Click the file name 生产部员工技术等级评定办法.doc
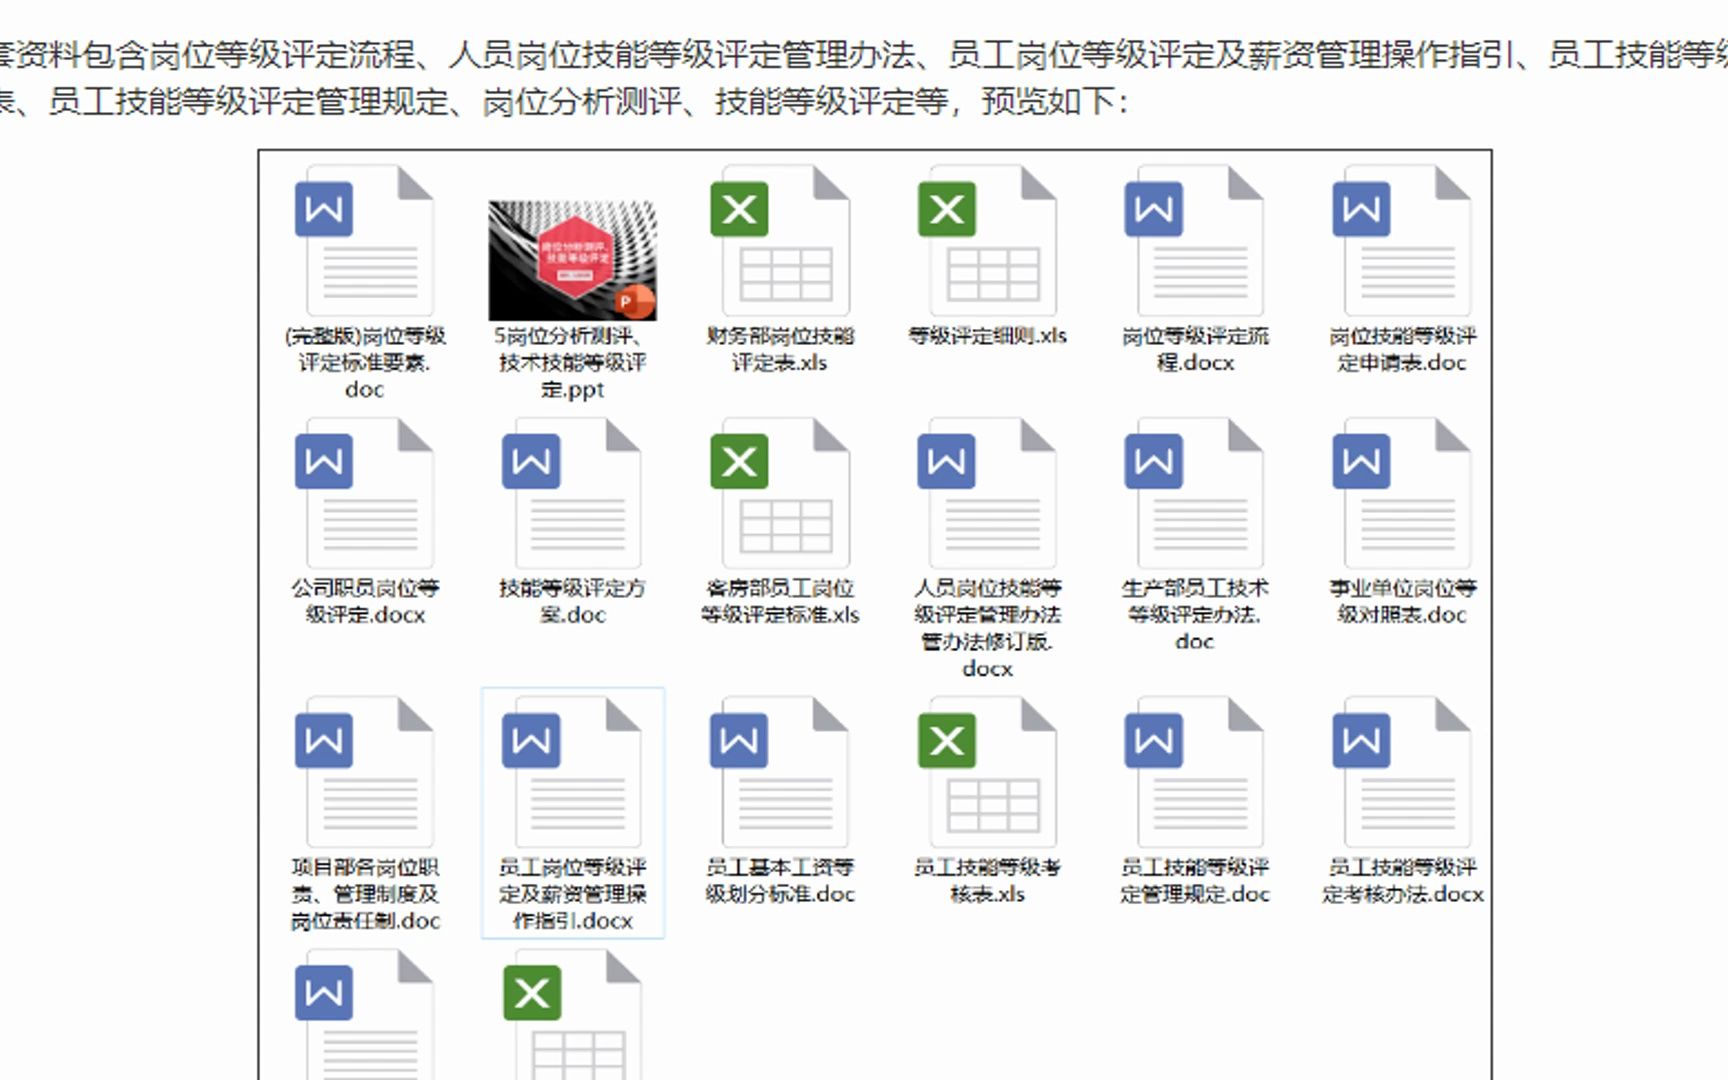1728x1080 pixels. pos(1195,614)
